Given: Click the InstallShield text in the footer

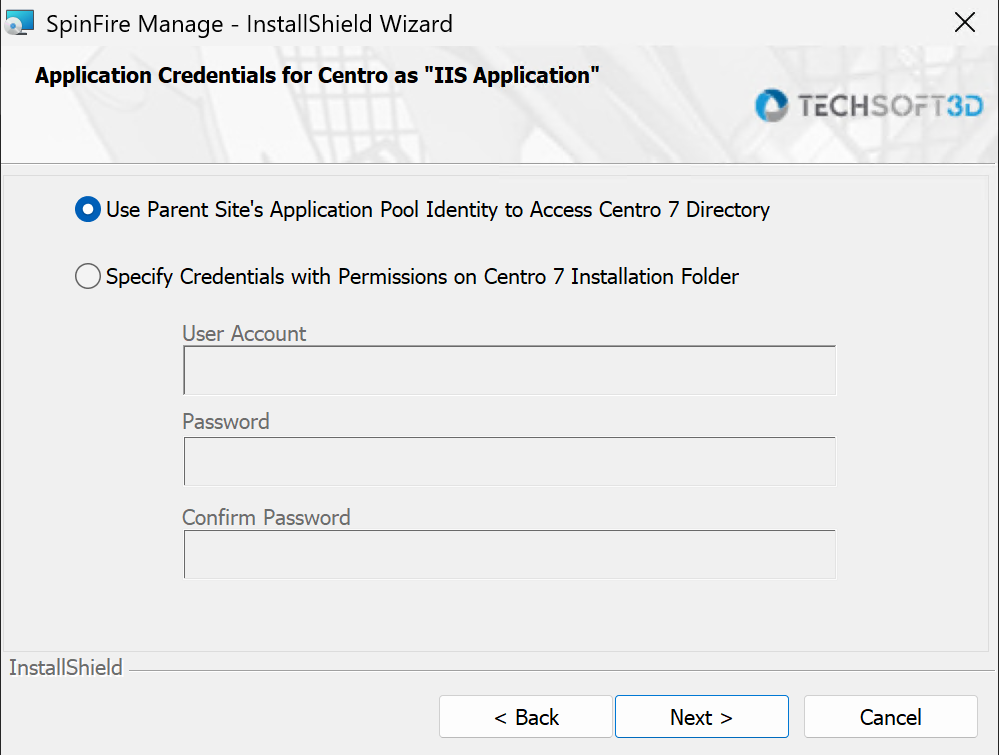Looking at the screenshot, I should 66,667.
